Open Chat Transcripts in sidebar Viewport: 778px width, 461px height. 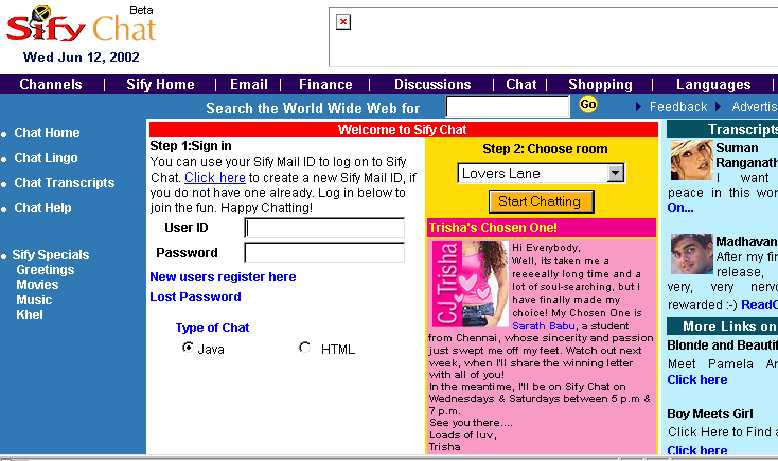(x=64, y=183)
